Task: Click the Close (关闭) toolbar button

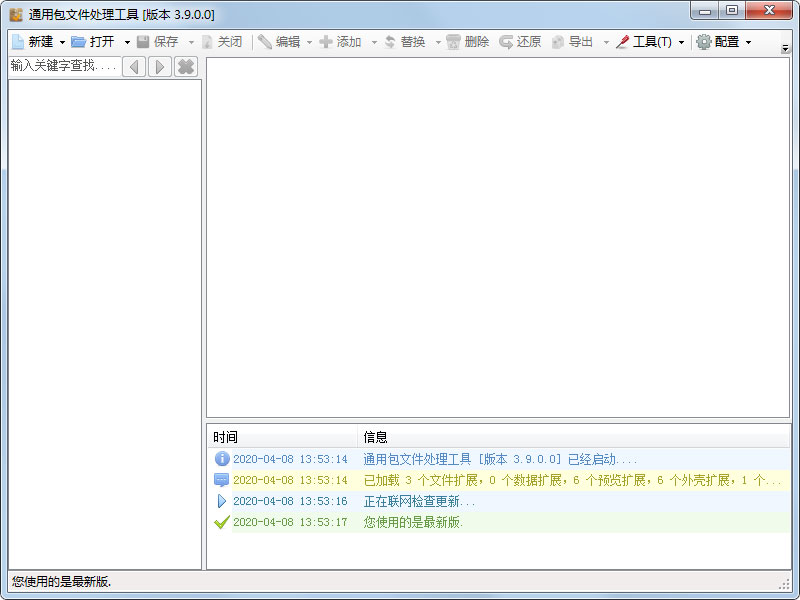Action: (221, 42)
